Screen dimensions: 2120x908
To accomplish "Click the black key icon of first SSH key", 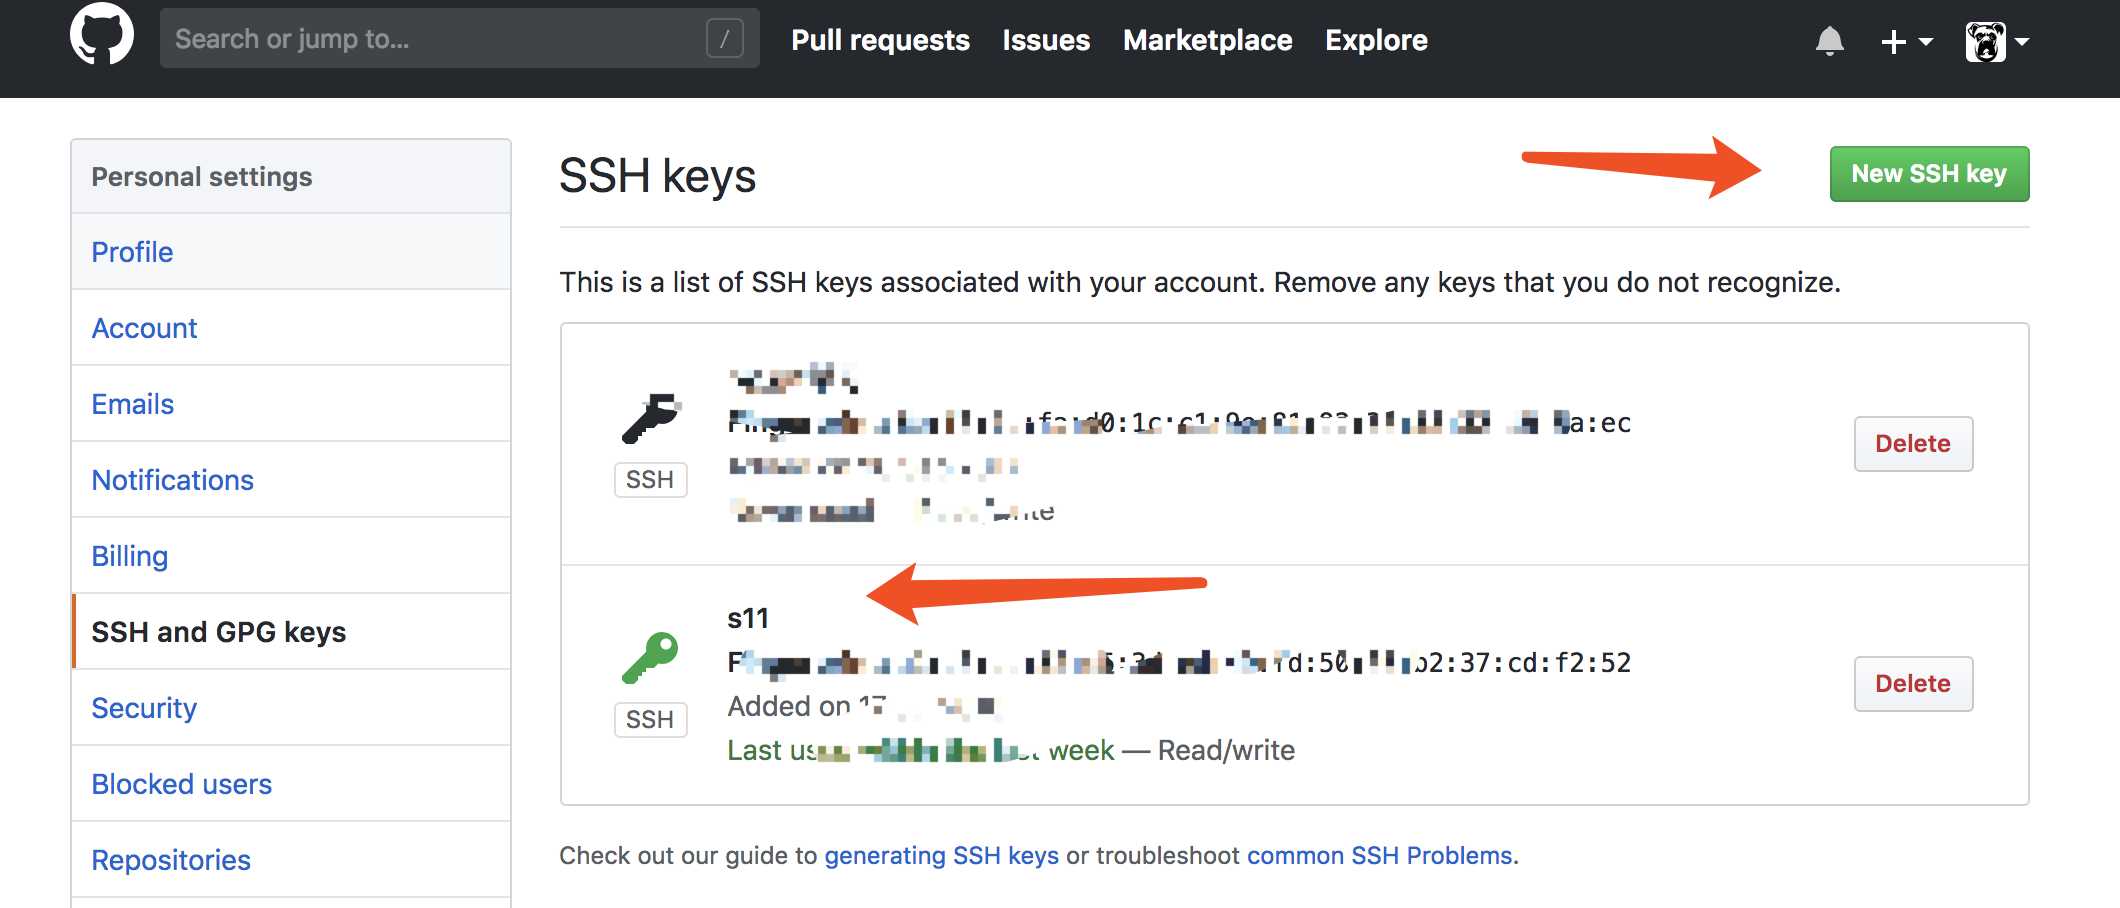I will tap(651, 419).
